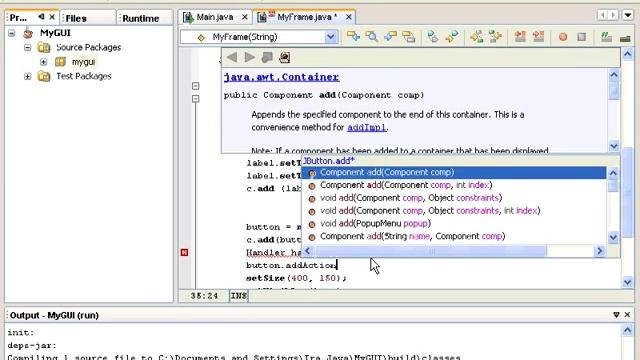640x360 pixels.
Task: Close the MyFrame.java editor tab
Action: pyautogui.click(x=349, y=17)
